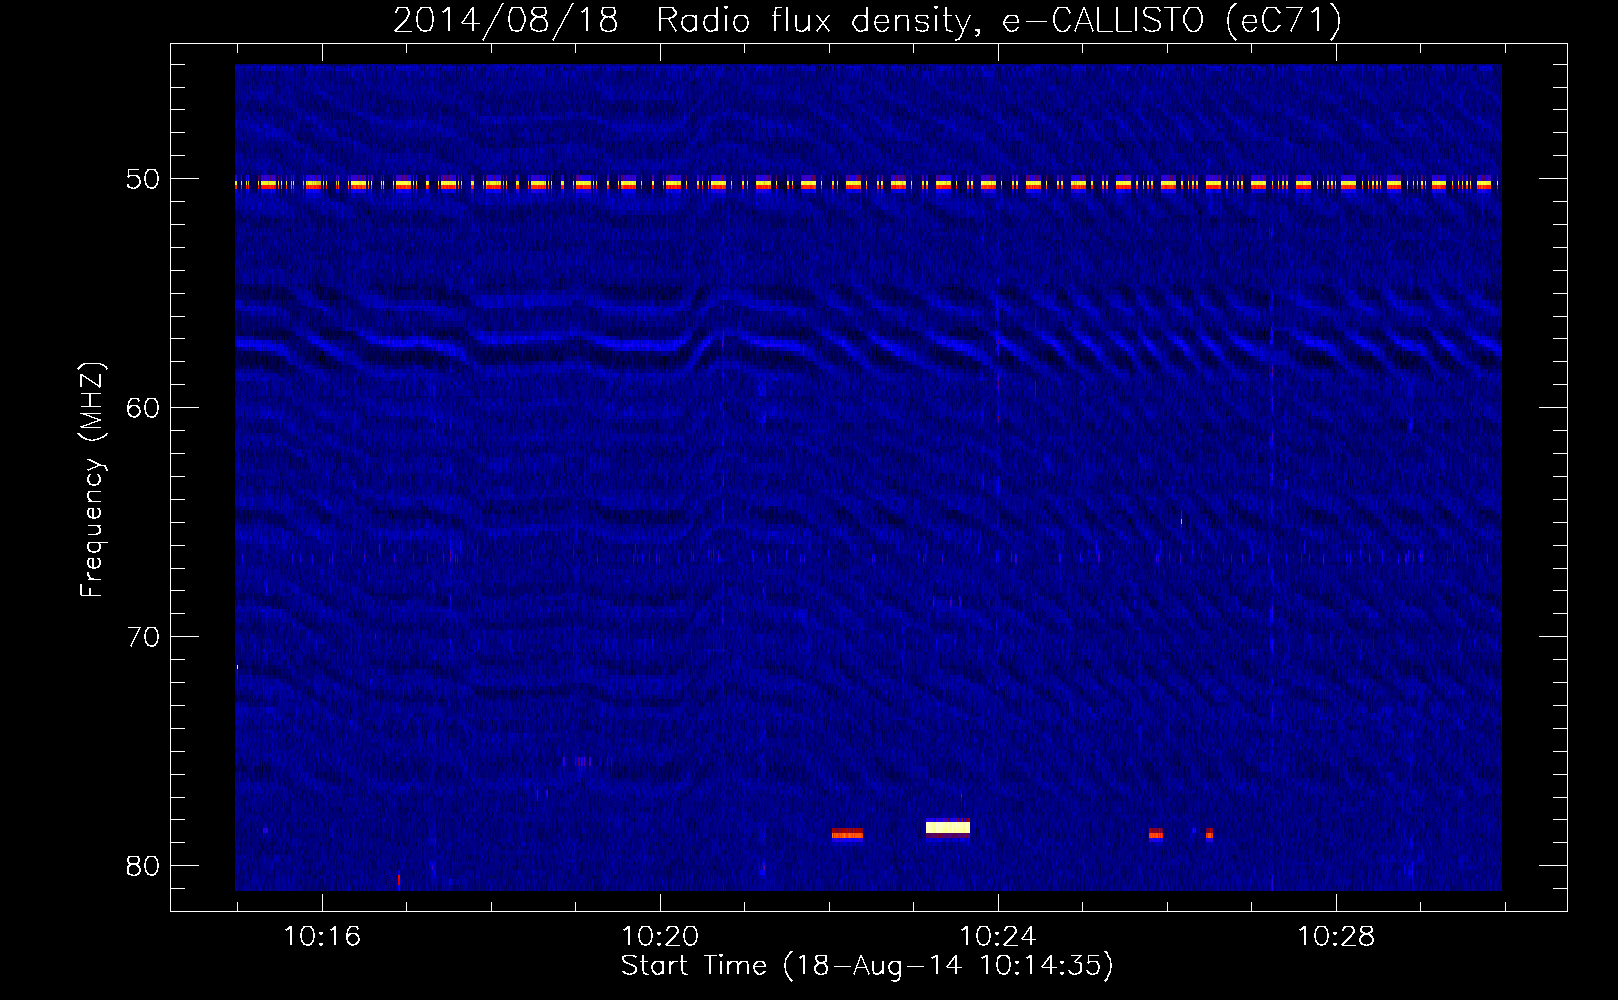Click the plot title '2014/08/18 Radio flux density, e-CALLISTO (eC71)'
Screen dimensions: 1618x1000
(867, 20)
